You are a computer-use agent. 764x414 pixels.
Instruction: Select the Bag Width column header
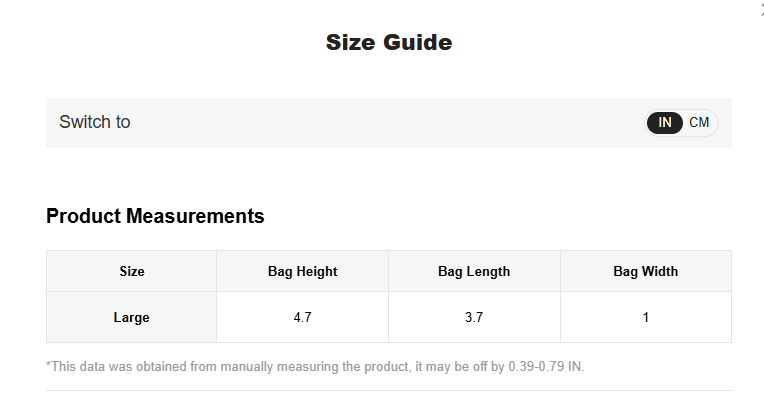pos(646,271)
